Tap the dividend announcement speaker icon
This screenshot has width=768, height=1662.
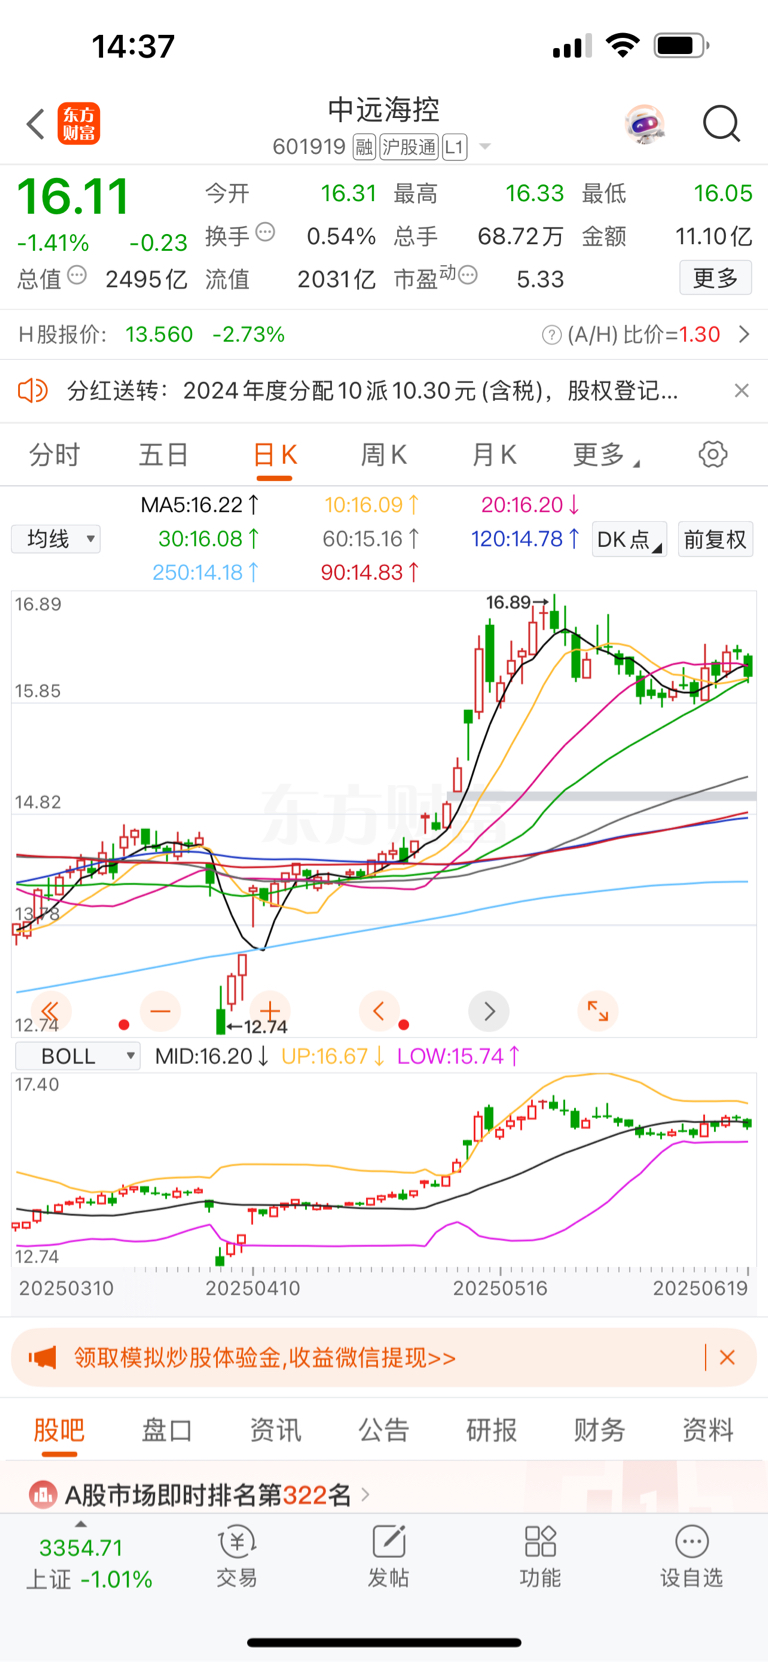tap(33, 390)
